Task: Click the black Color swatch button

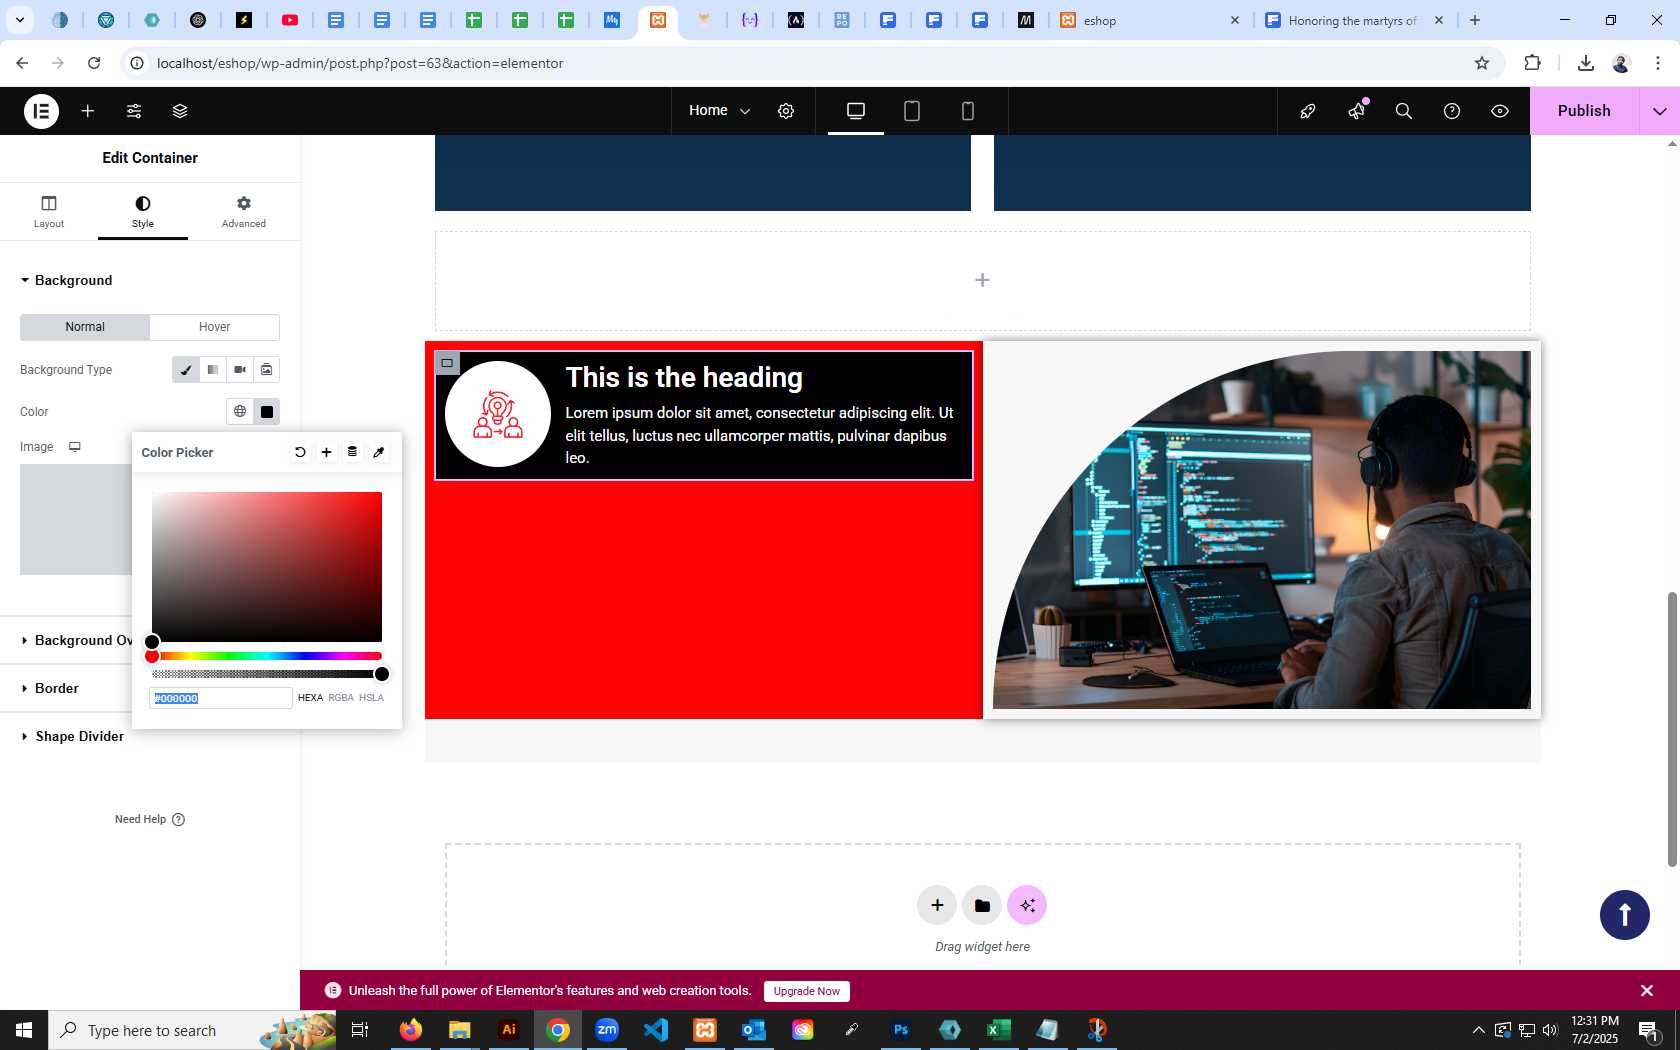Action: [x=267, y=411]
